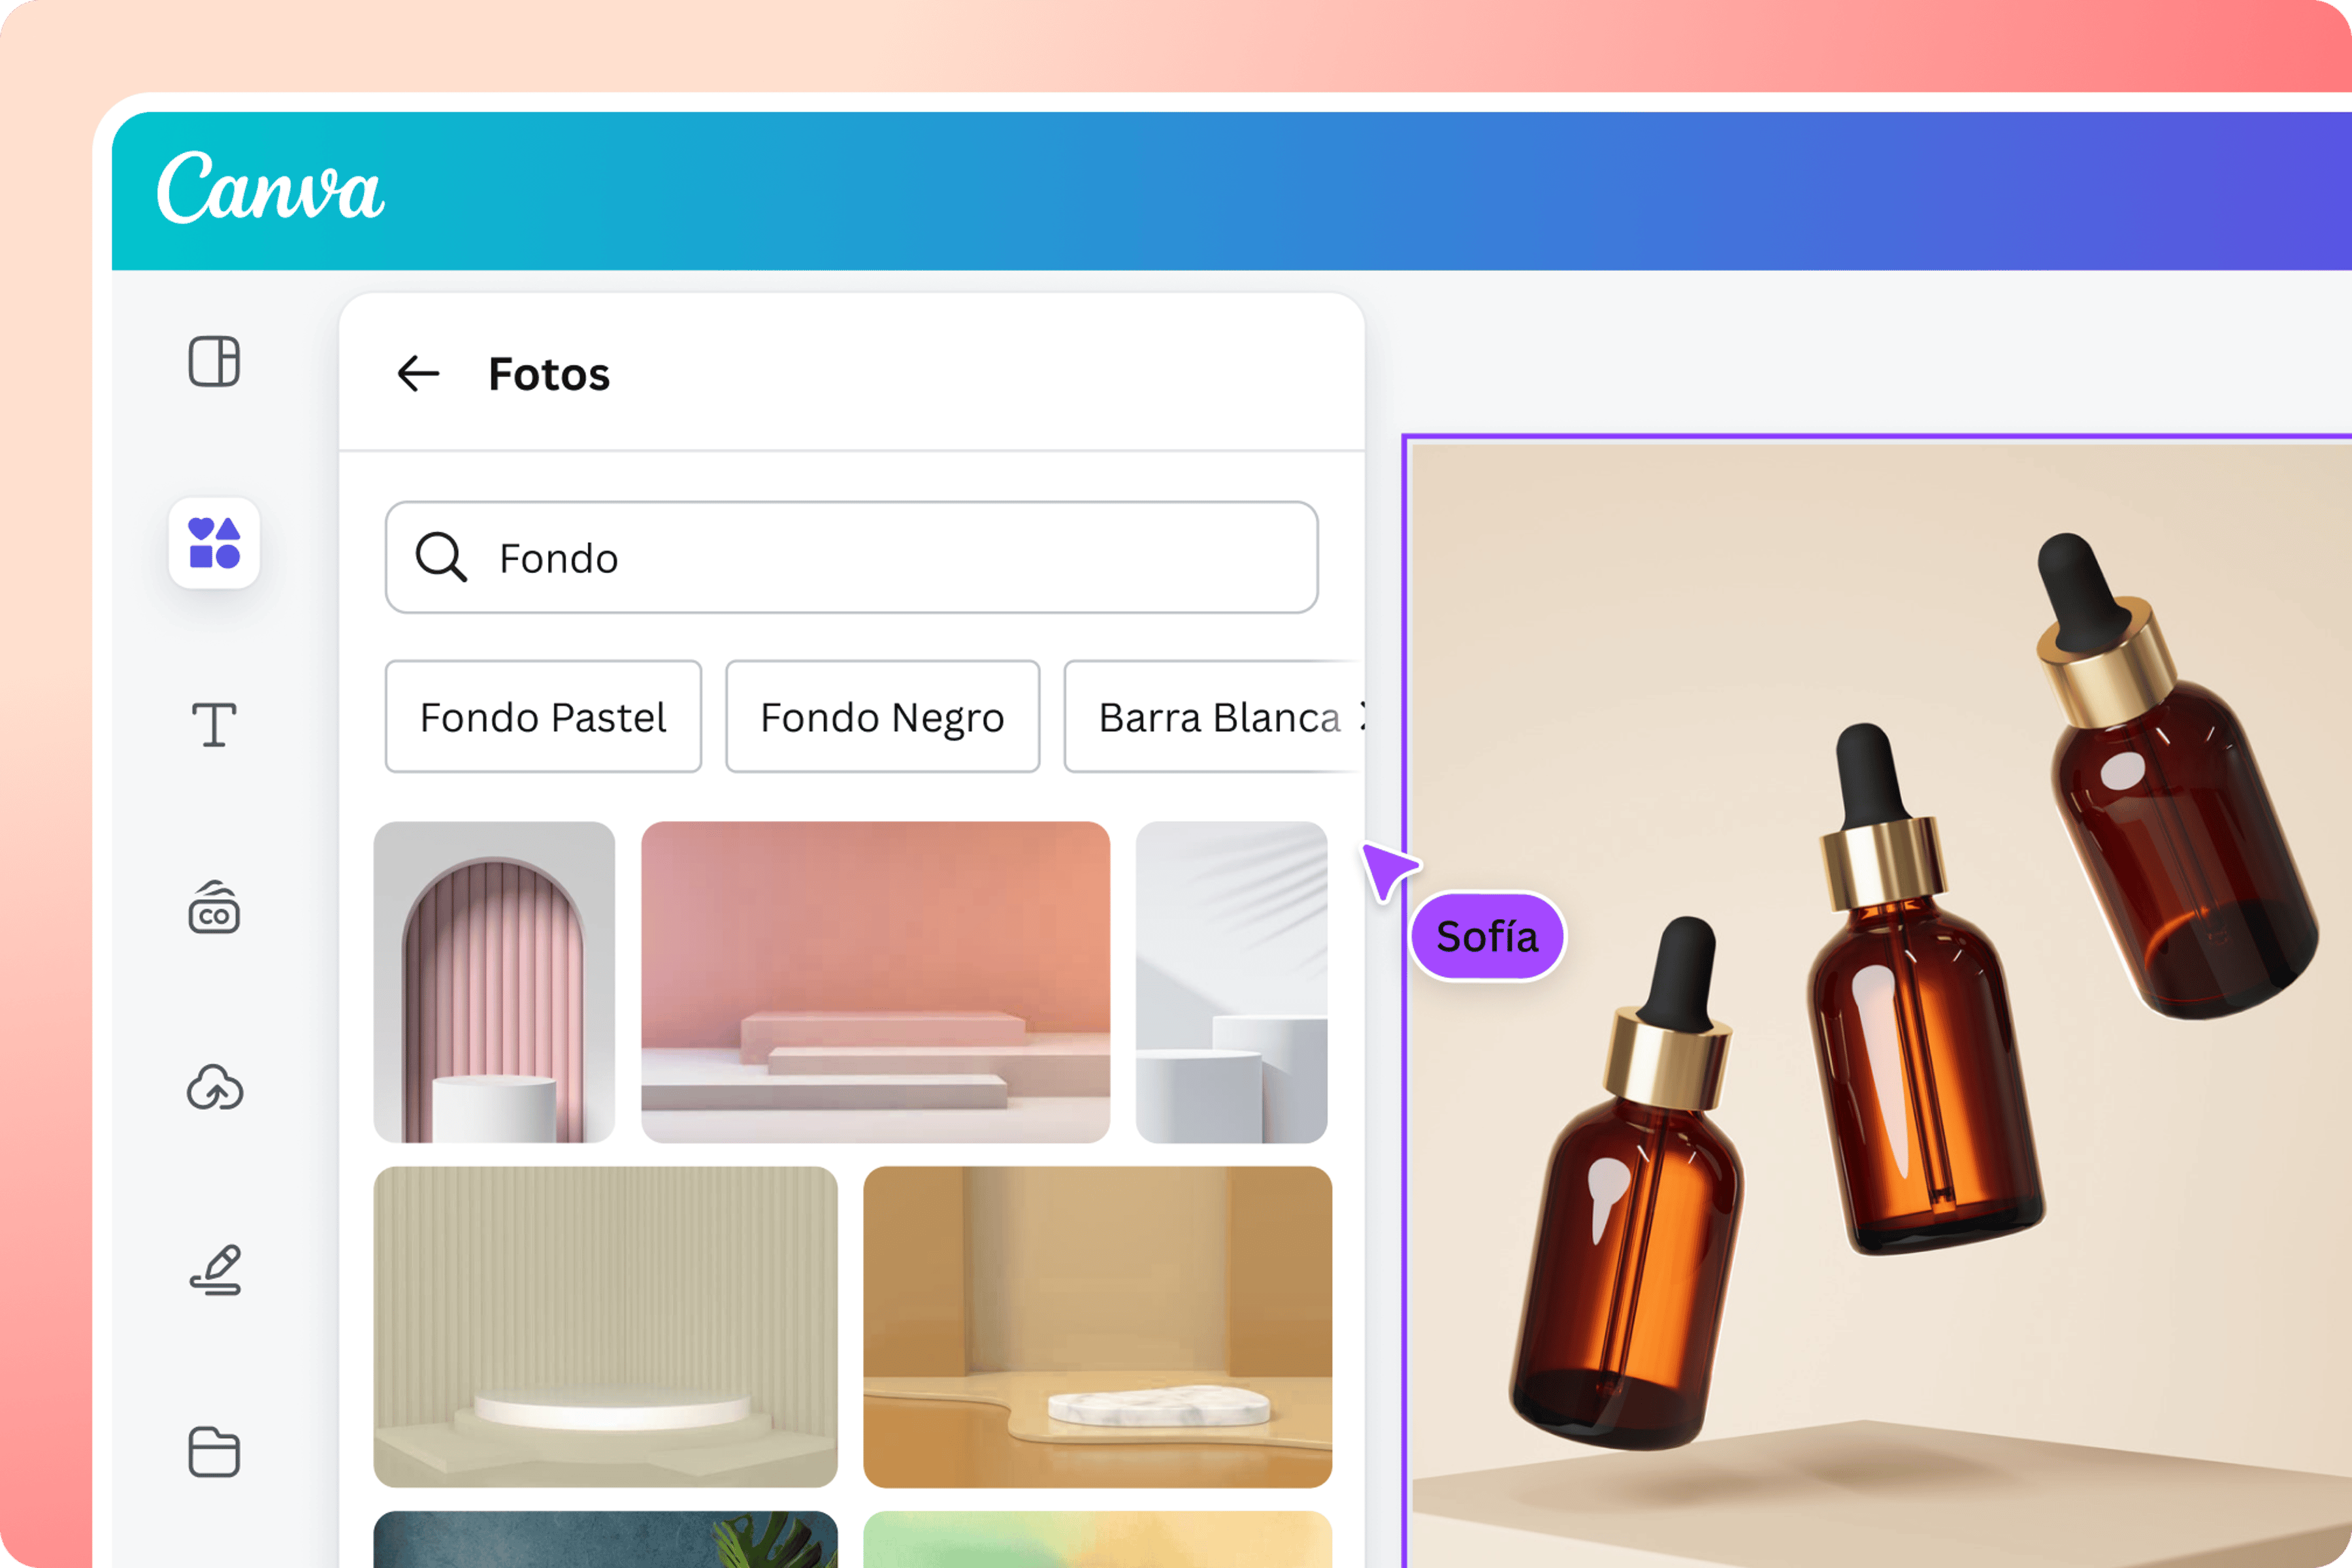The width and height of the screenshot is (2352, 1568).
Task: Select the Elements shapes sidebar icon
Action: 214,543
